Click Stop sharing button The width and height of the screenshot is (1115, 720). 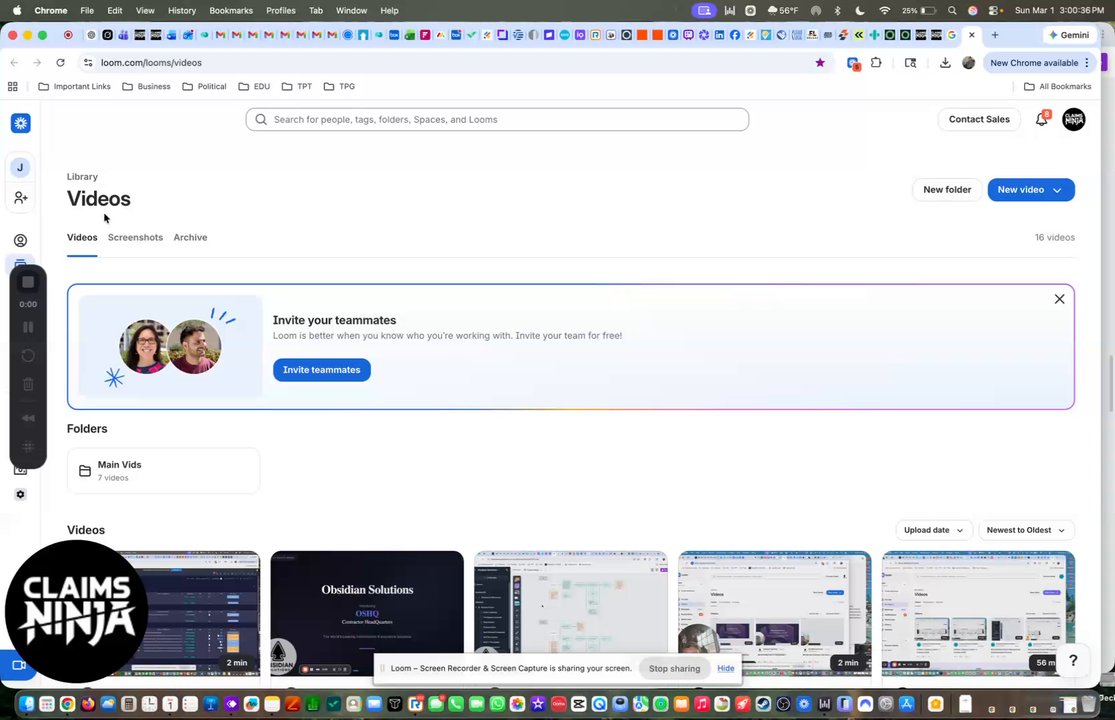(674, 668)
